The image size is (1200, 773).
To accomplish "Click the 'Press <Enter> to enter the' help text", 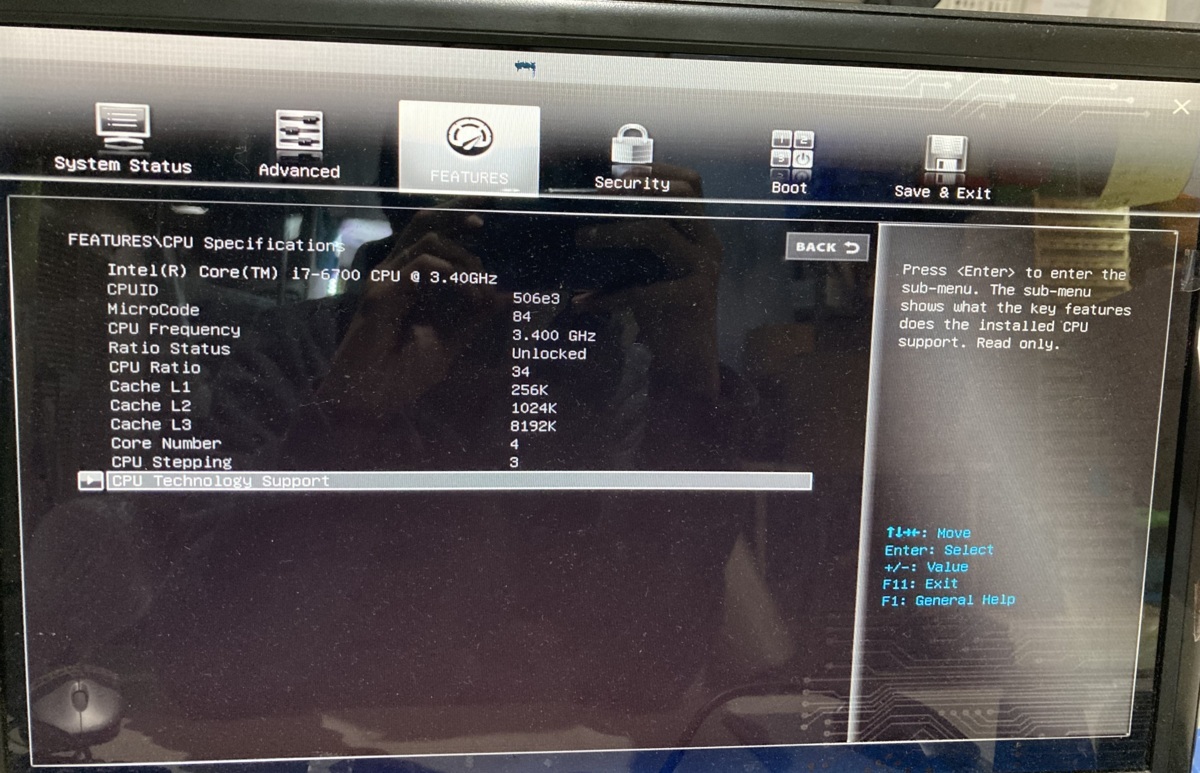I will 1014,273.
